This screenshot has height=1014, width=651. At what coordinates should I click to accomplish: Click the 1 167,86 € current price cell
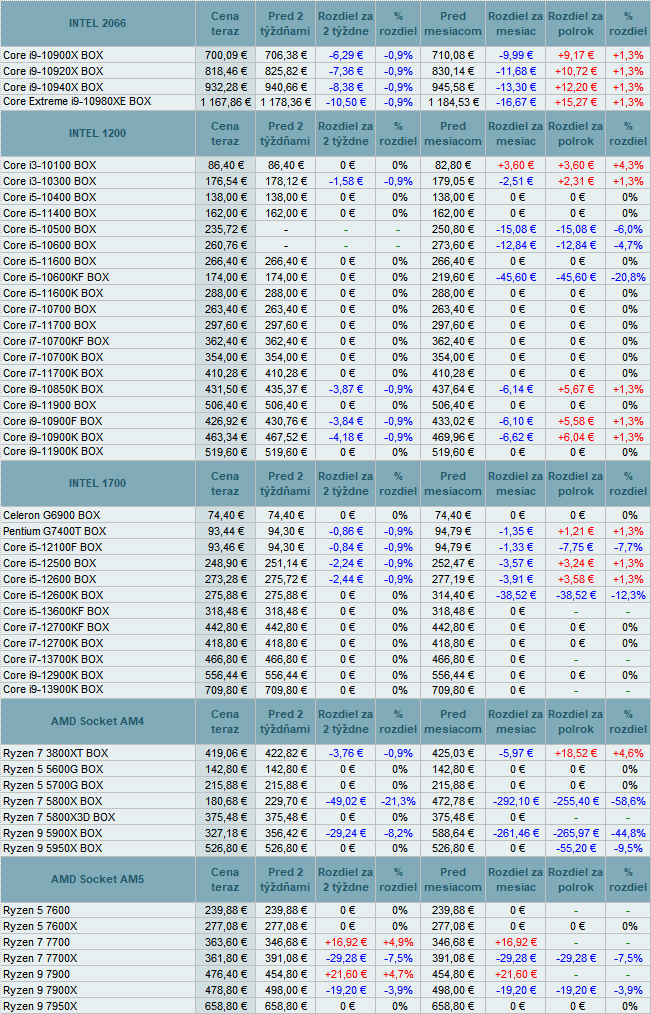point(225,102)
